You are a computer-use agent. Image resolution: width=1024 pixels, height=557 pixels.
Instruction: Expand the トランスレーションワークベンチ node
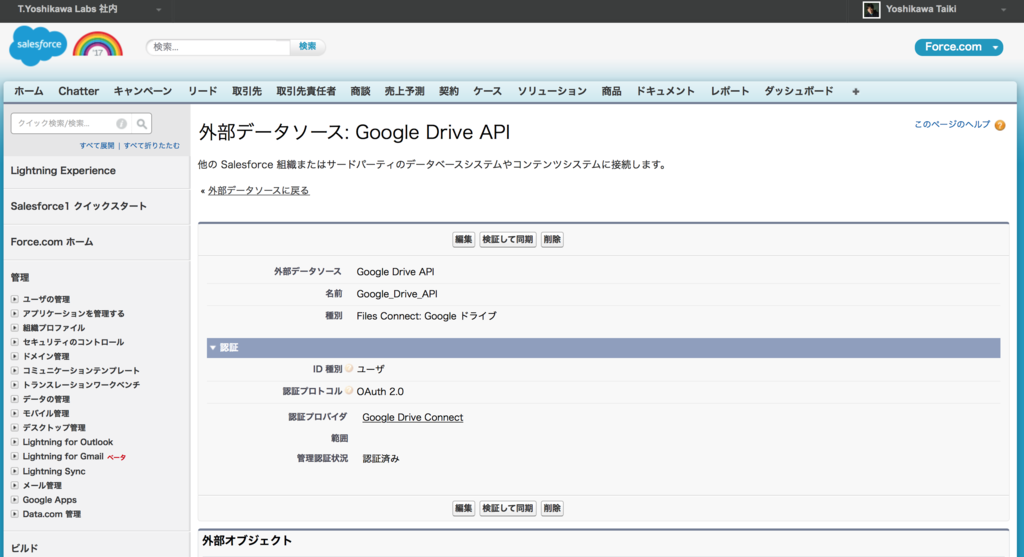pos(14,385)
